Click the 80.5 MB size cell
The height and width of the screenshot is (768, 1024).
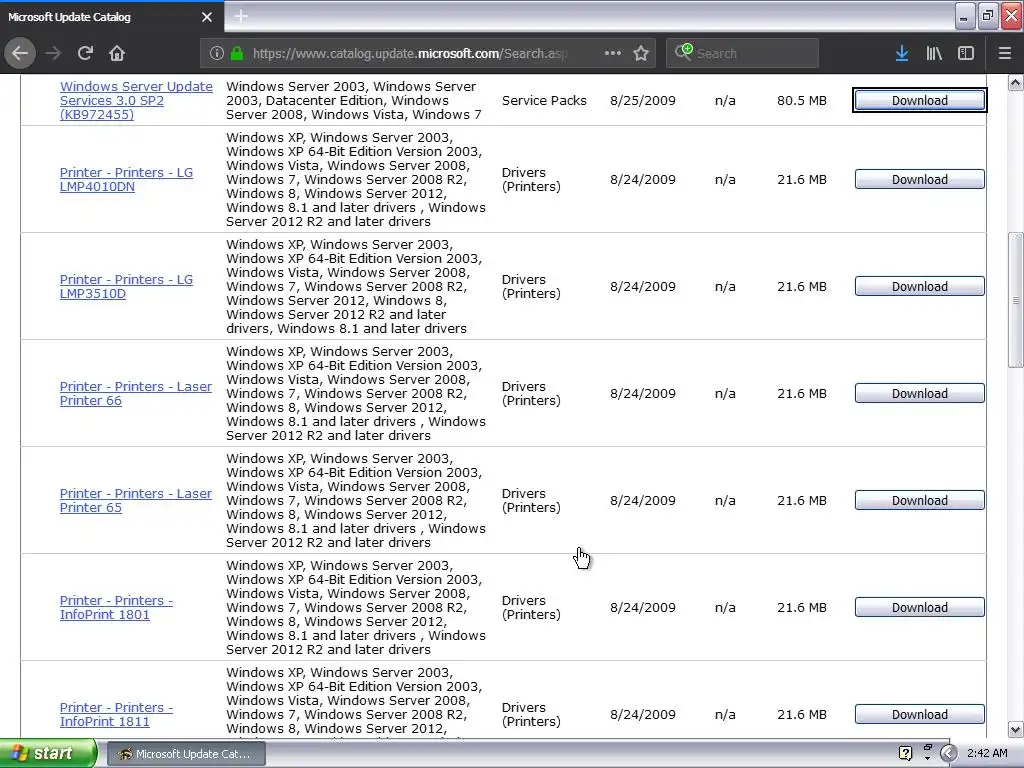(x=802, y=101)
